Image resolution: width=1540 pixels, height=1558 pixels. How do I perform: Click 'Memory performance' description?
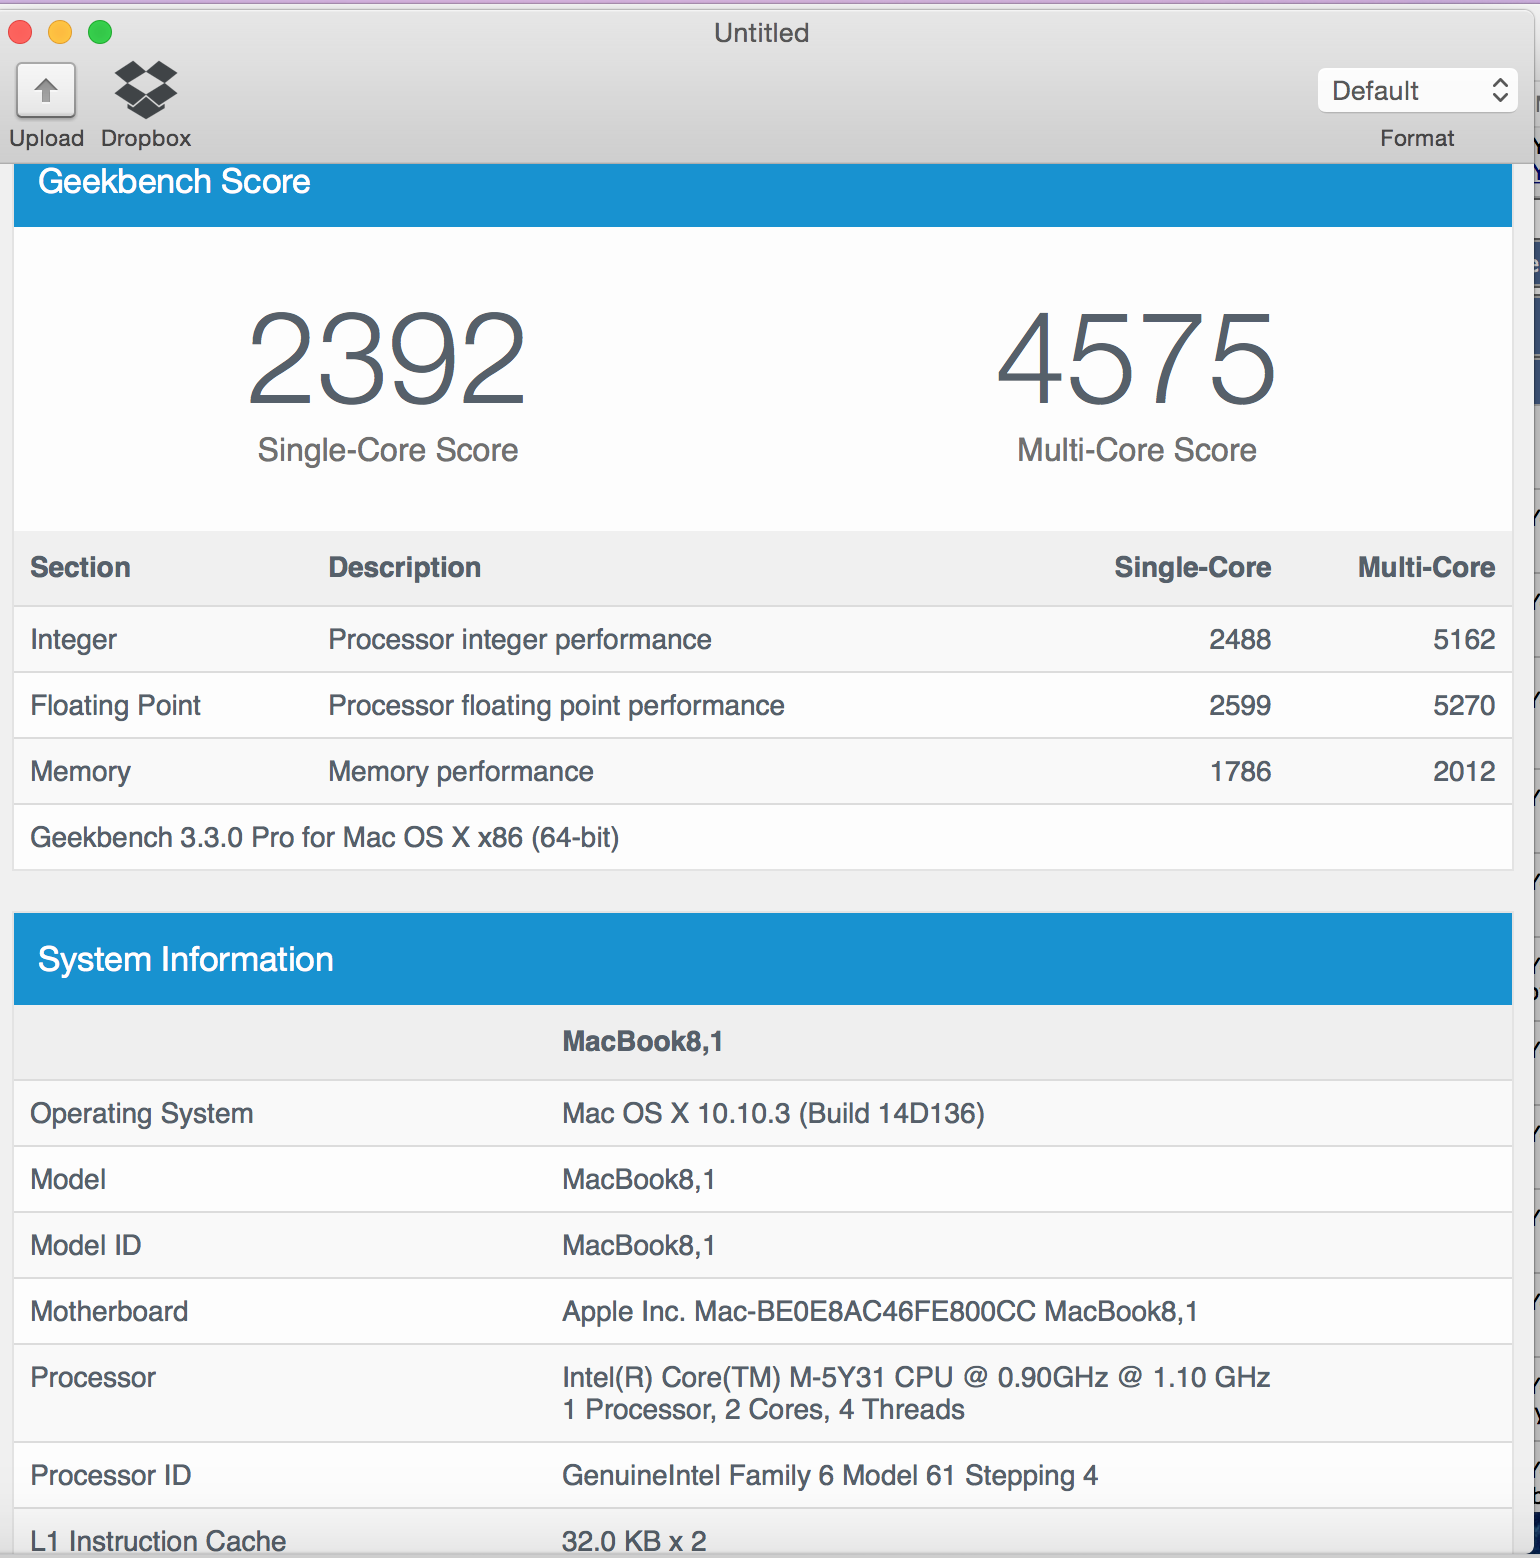click(x=461, y=772)
